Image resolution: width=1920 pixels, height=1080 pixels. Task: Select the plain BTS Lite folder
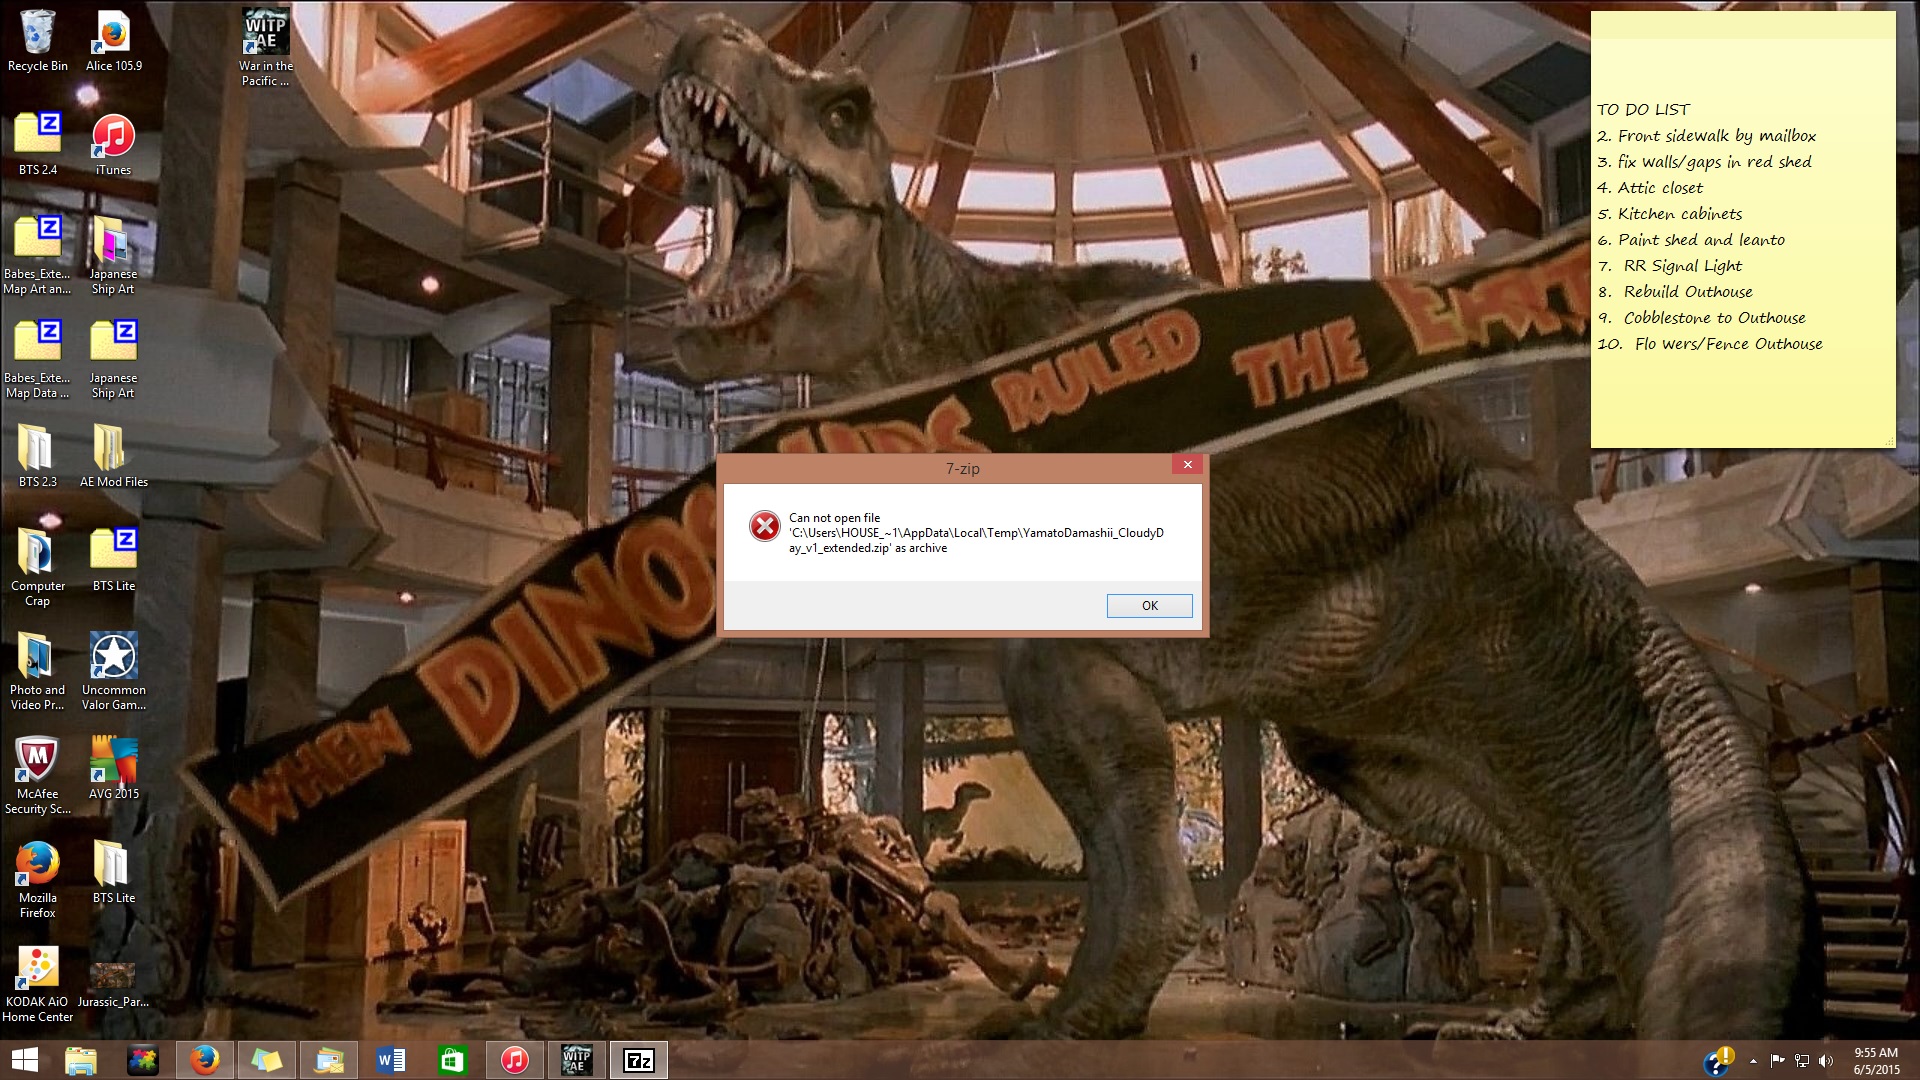(x=114, y=873)
